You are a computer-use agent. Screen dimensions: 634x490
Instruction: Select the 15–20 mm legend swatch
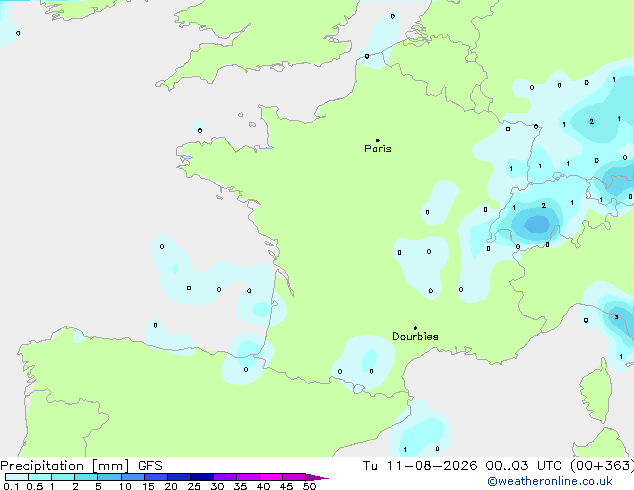click(x=156, y=477)
